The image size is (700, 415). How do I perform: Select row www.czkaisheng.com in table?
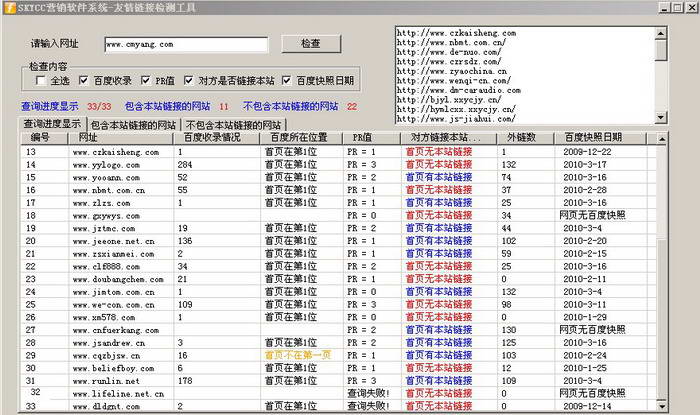tap(338, 152)
